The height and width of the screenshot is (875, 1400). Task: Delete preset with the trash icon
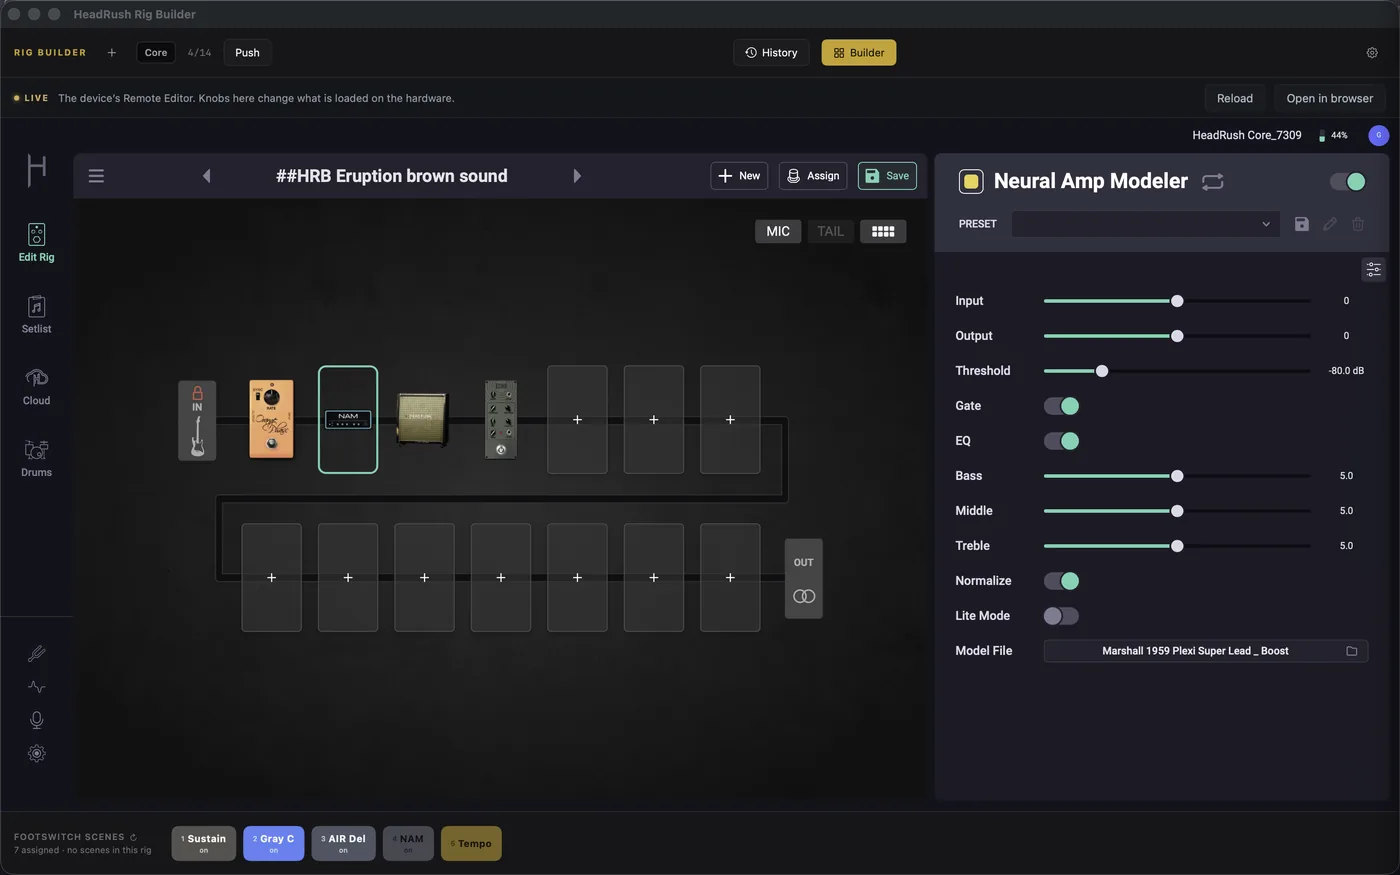(x=1357, y=224)
